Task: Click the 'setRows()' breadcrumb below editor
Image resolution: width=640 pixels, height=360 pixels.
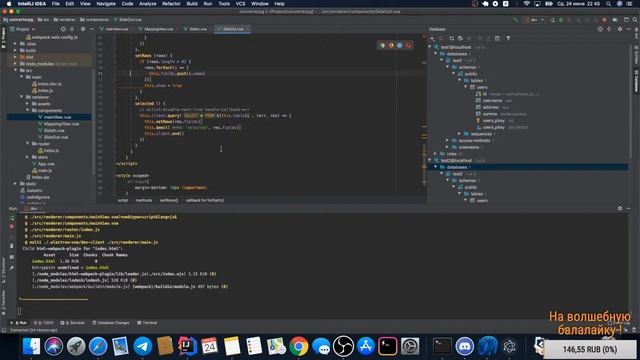Action: (x=169, y=200)
